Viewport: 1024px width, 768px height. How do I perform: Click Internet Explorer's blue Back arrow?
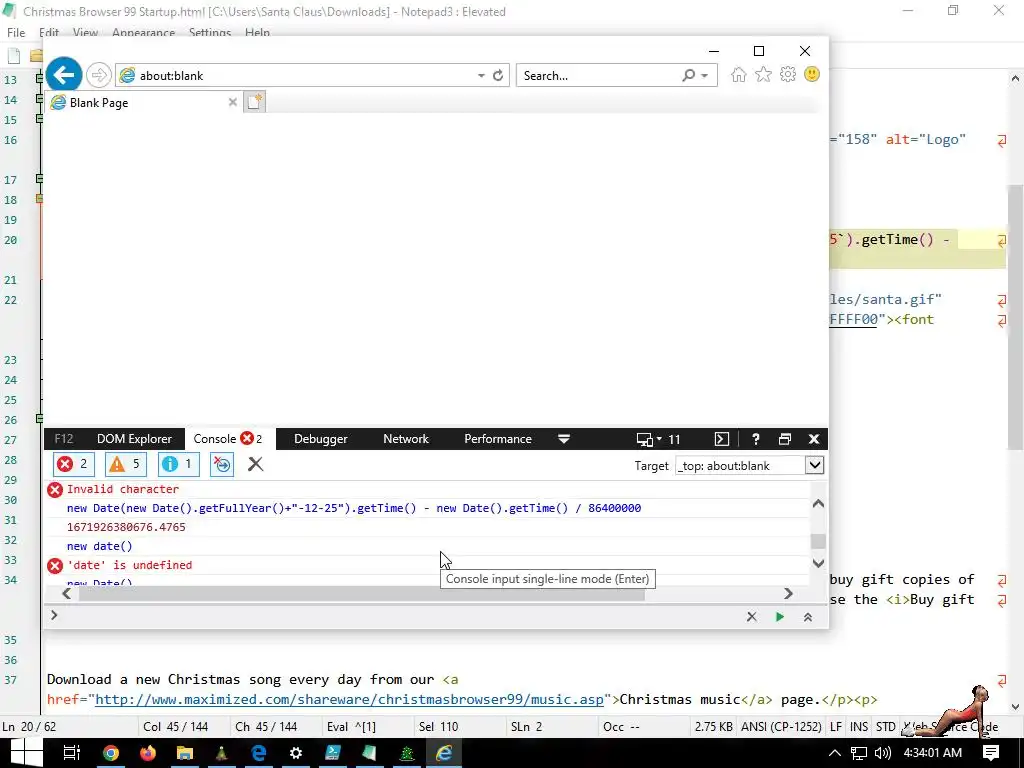64,75
